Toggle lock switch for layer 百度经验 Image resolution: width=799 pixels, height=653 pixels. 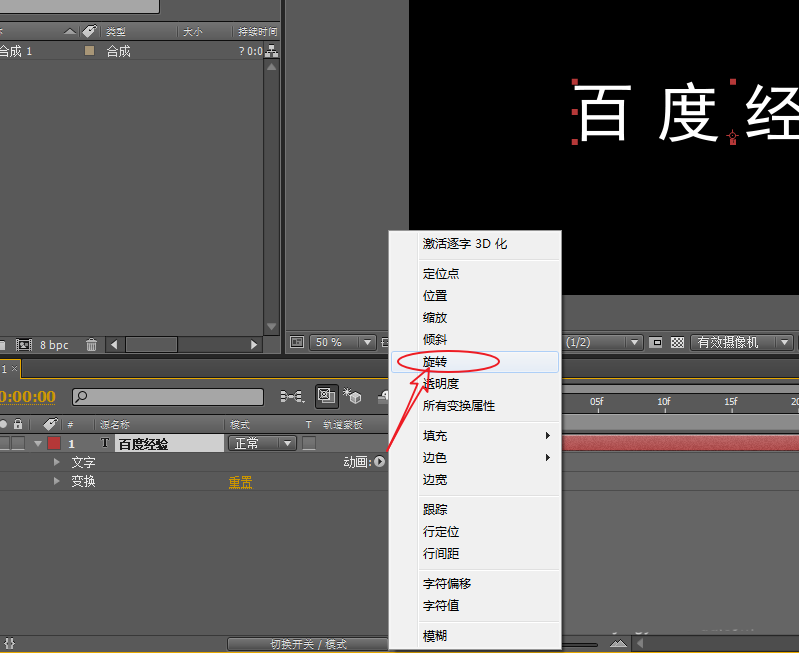18,443
